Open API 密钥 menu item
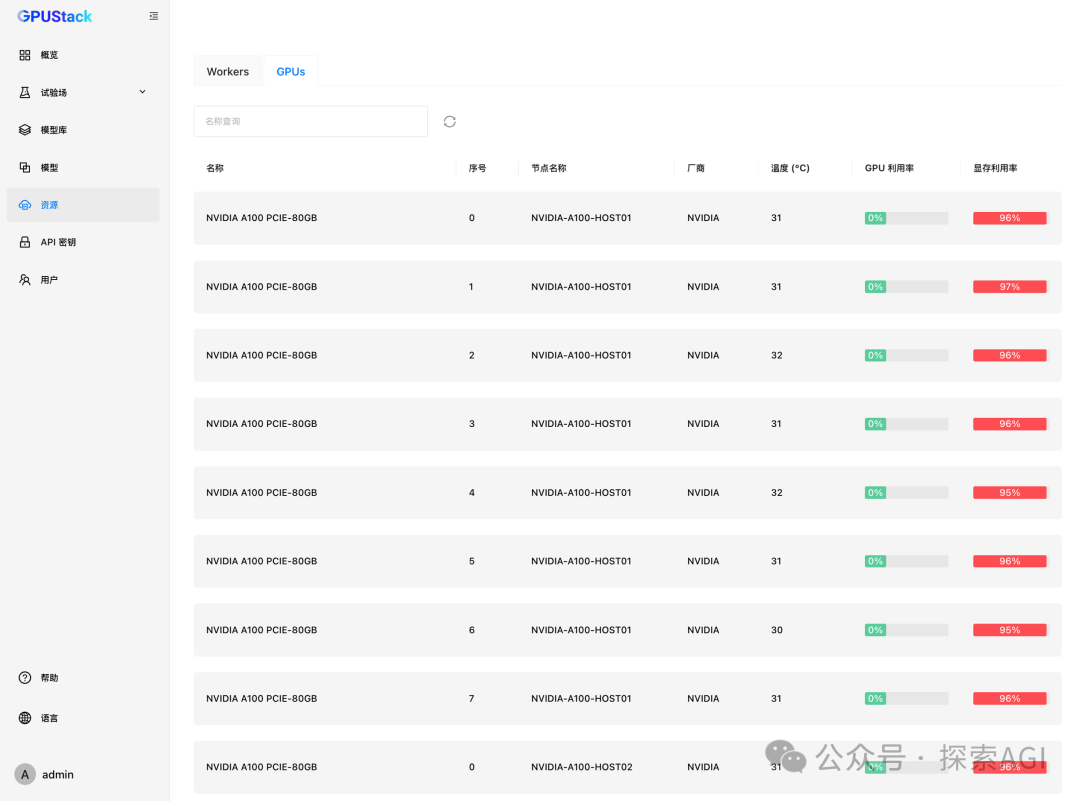This screenshot has height=801, width=1080. (x=83, y=242)
